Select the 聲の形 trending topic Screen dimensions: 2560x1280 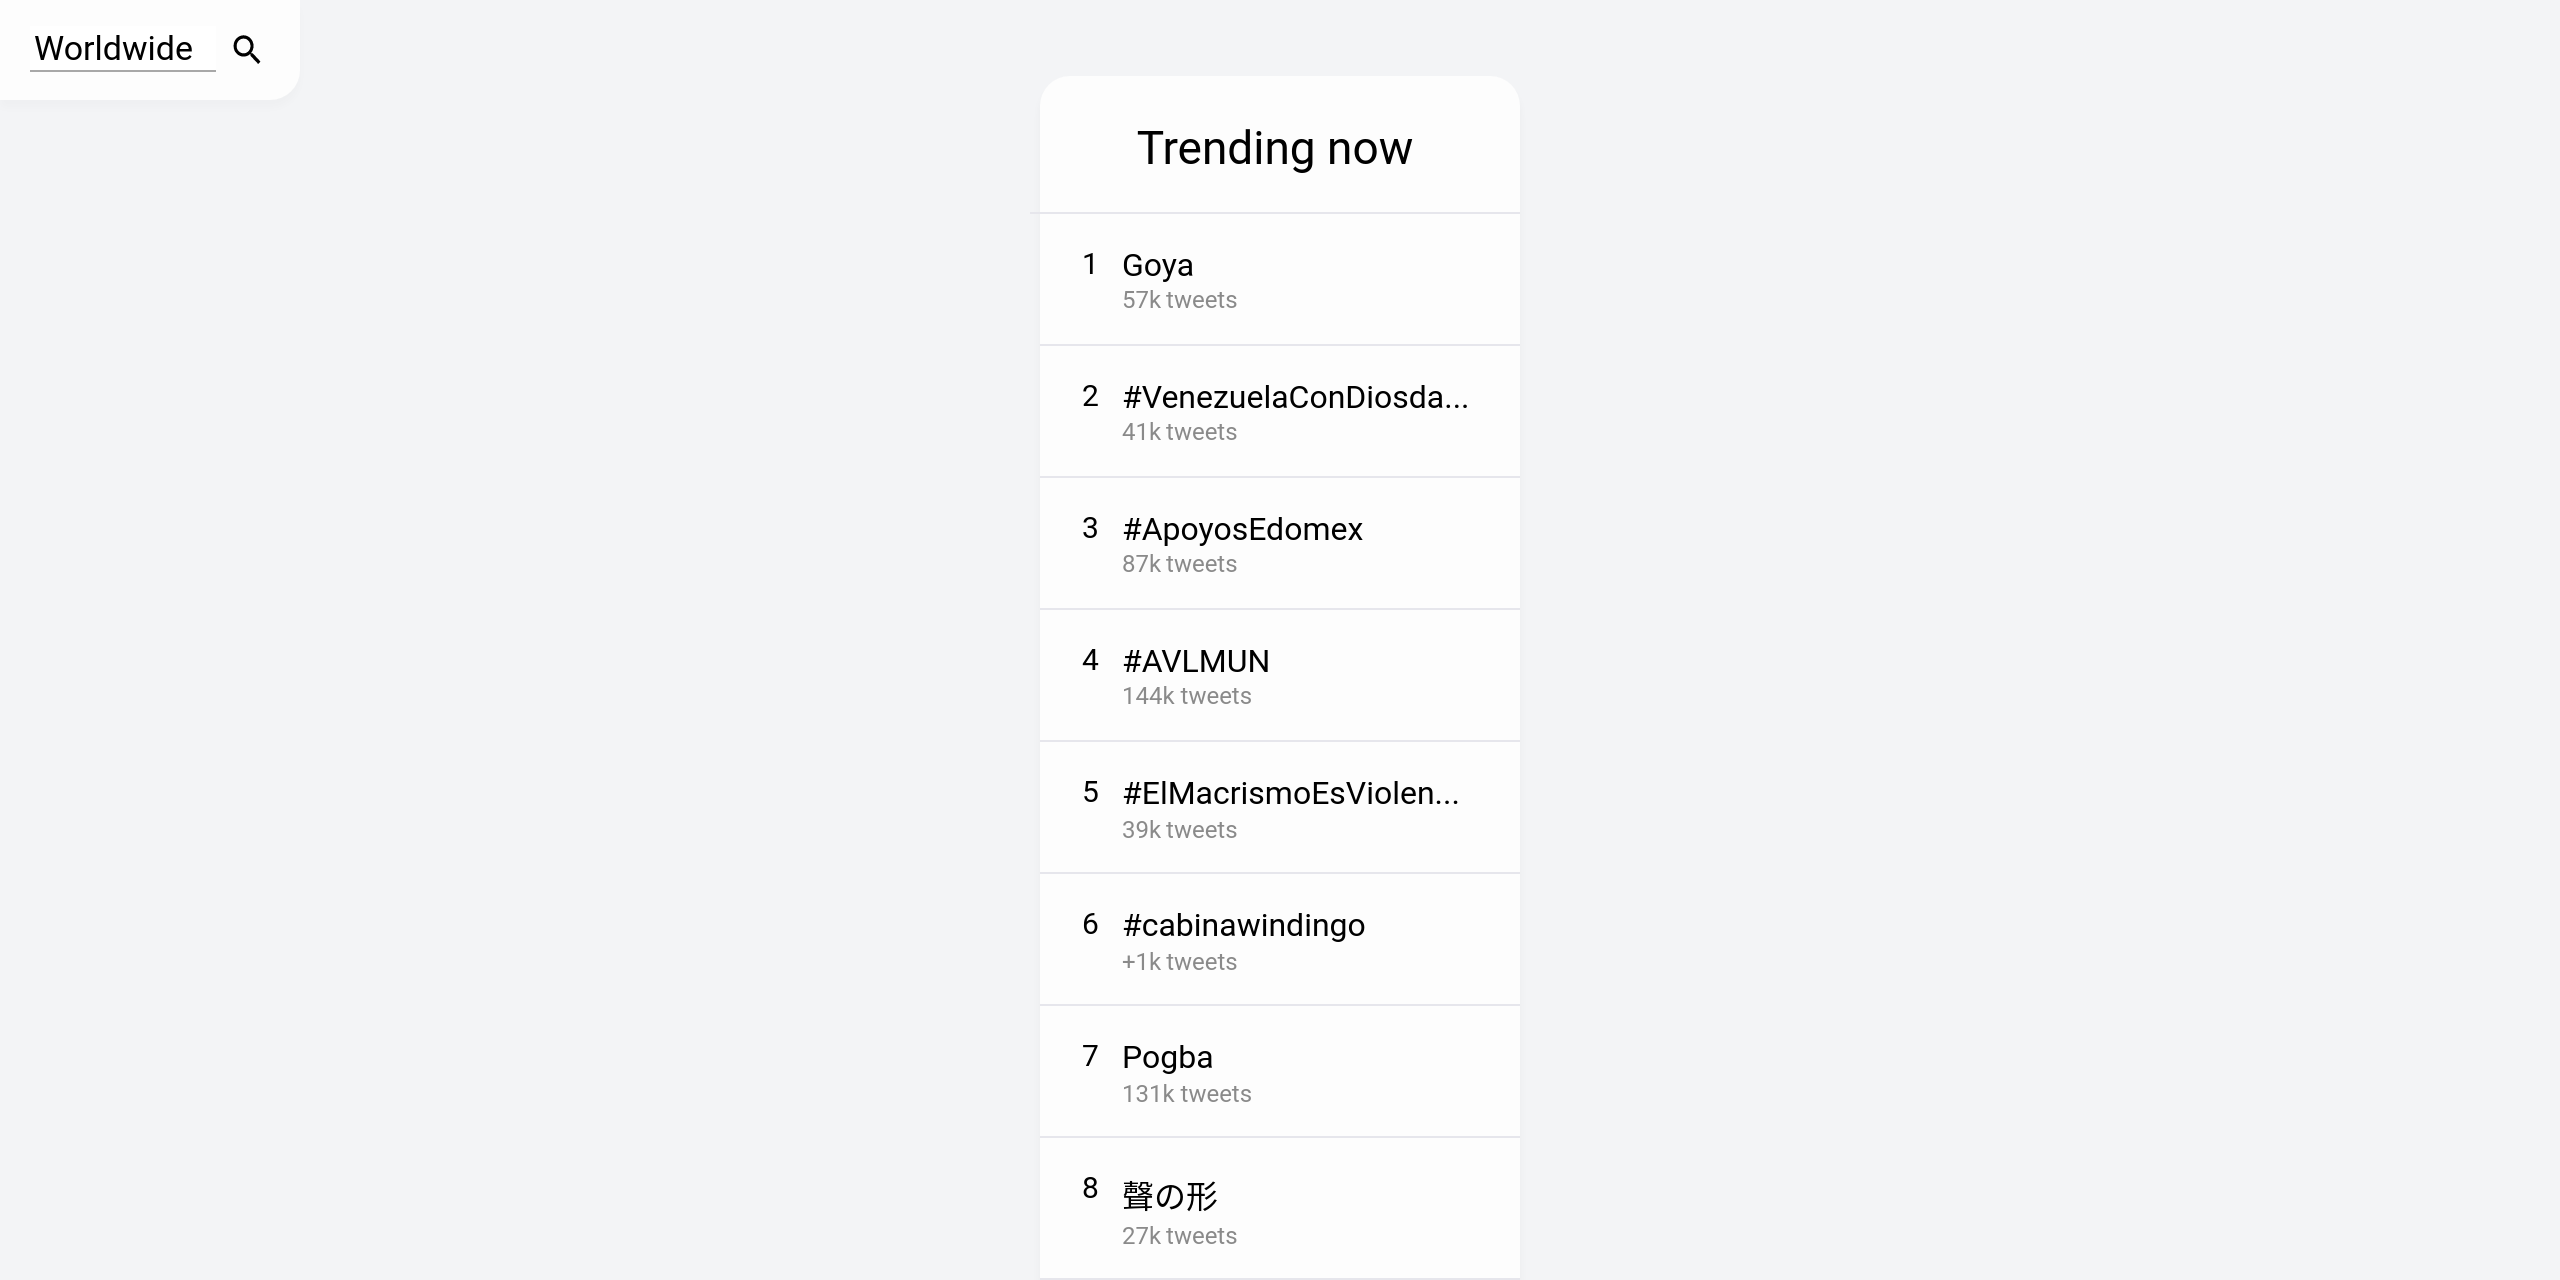point(1168,1196)
